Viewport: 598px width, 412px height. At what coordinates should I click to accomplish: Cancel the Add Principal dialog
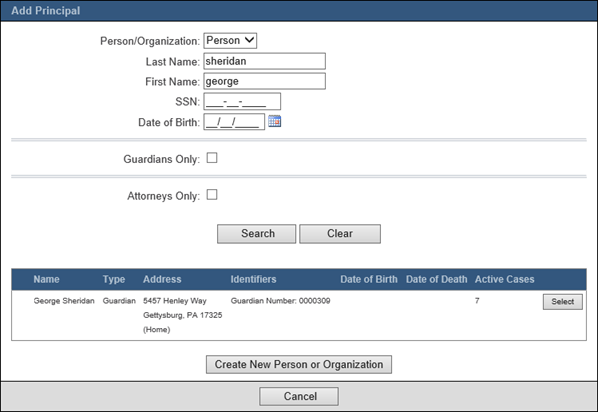pos(299,396)
